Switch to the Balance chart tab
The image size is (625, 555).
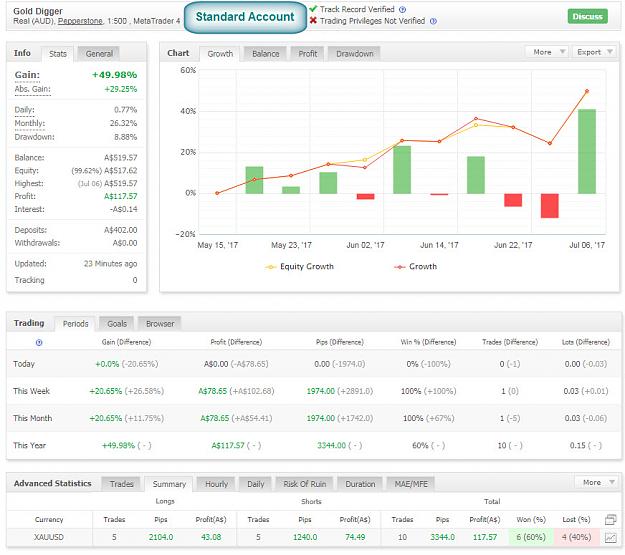coord(265,54)
